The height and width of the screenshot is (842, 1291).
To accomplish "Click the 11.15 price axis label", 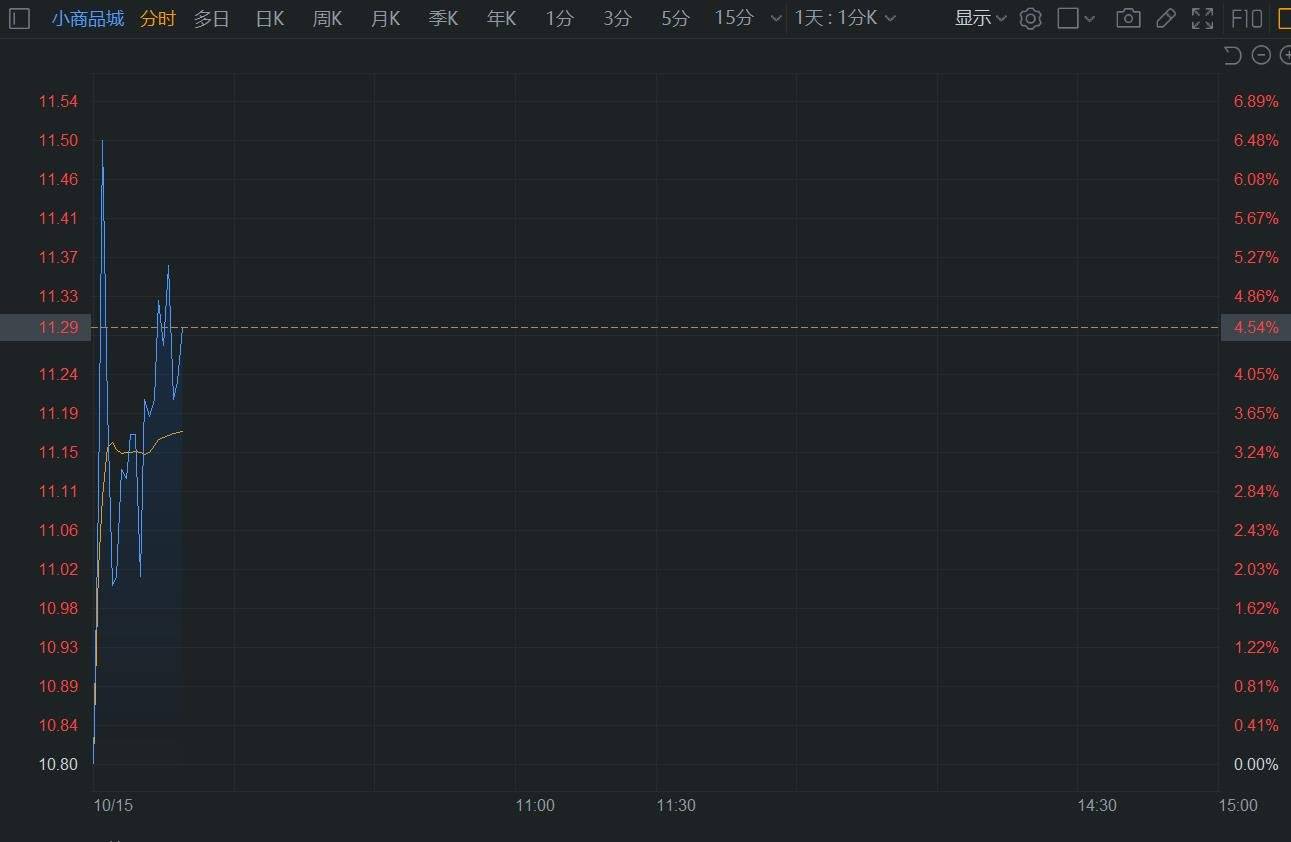I will click(58, 452).
